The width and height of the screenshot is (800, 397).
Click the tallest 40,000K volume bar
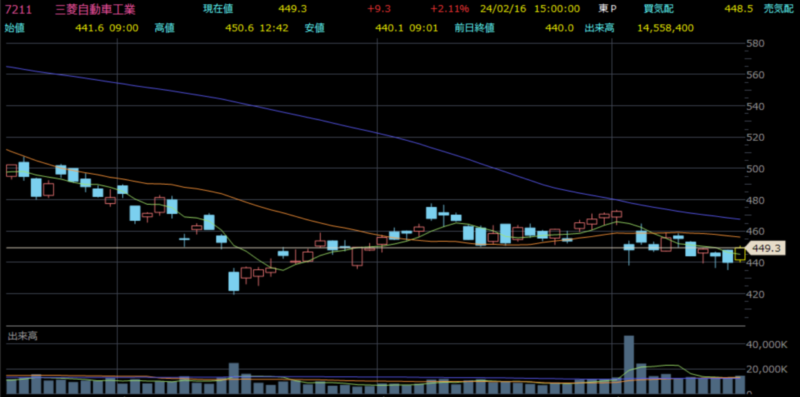point(629,364)
